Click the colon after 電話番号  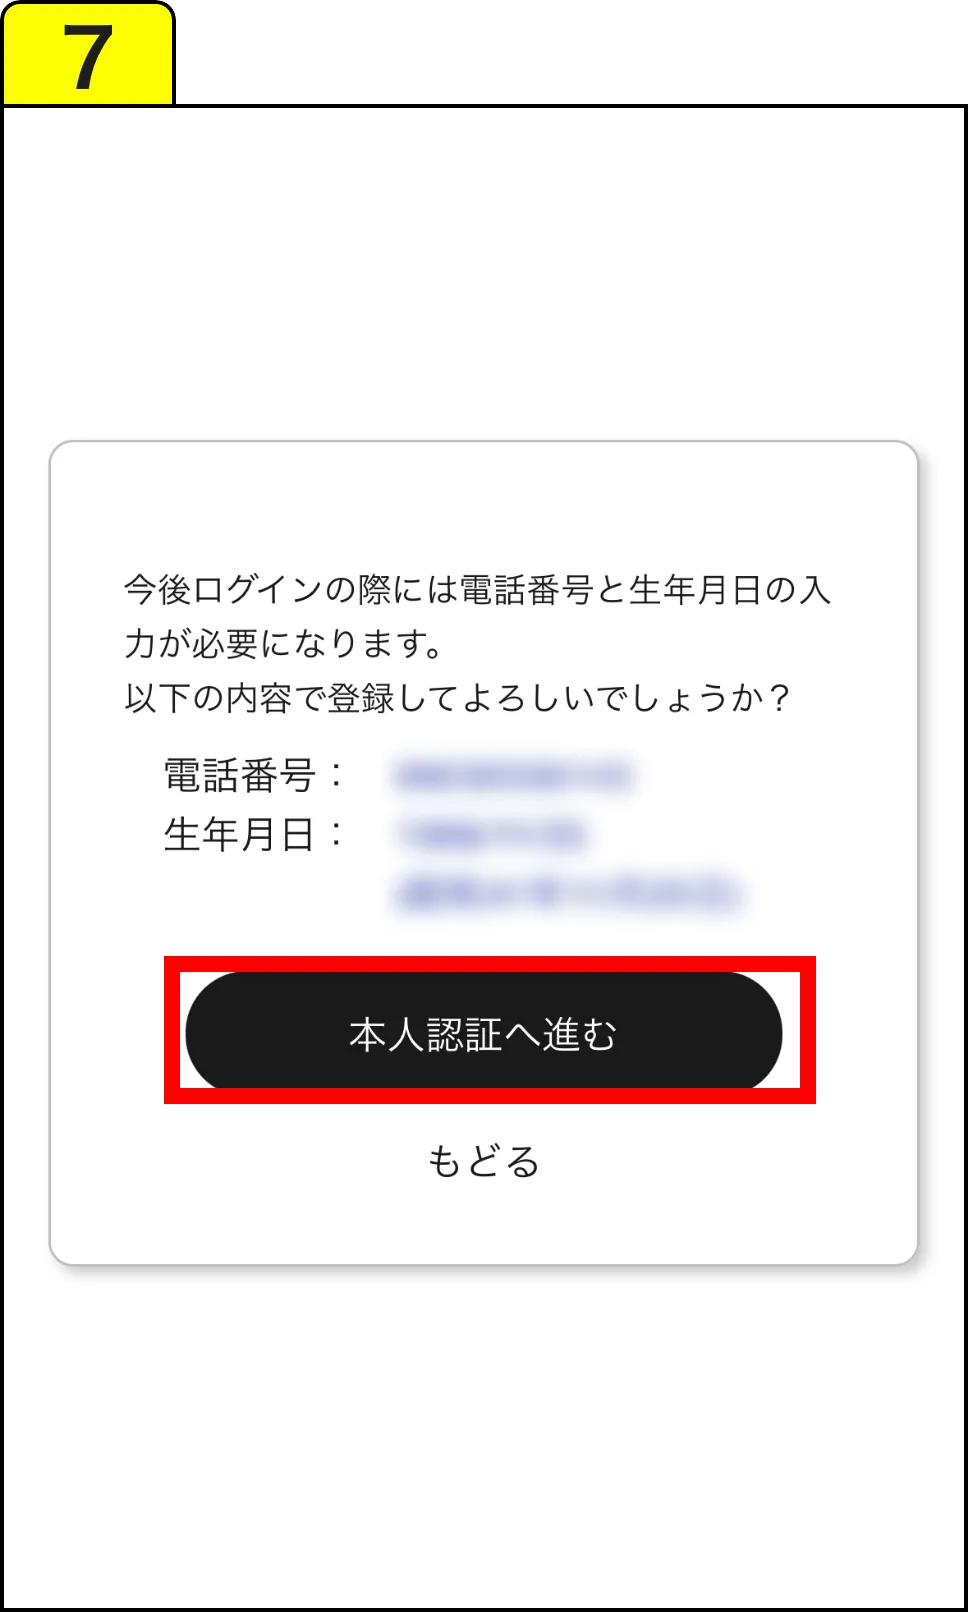(x=336, y=775)
